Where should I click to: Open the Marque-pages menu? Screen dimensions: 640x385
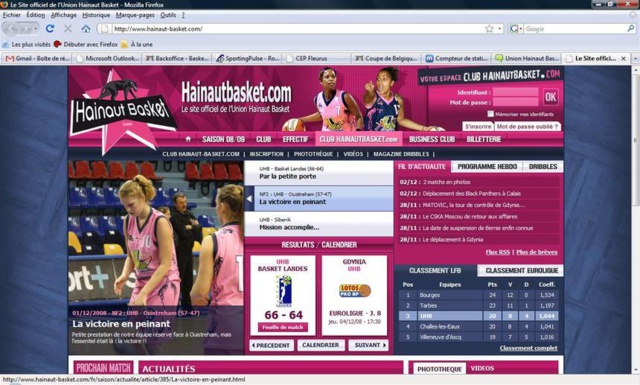click(x=135, y=15)
